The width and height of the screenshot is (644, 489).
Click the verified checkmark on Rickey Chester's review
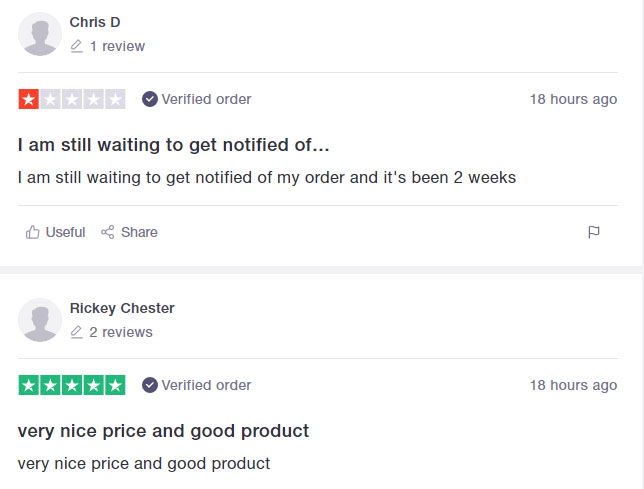[x=150, y=385]
